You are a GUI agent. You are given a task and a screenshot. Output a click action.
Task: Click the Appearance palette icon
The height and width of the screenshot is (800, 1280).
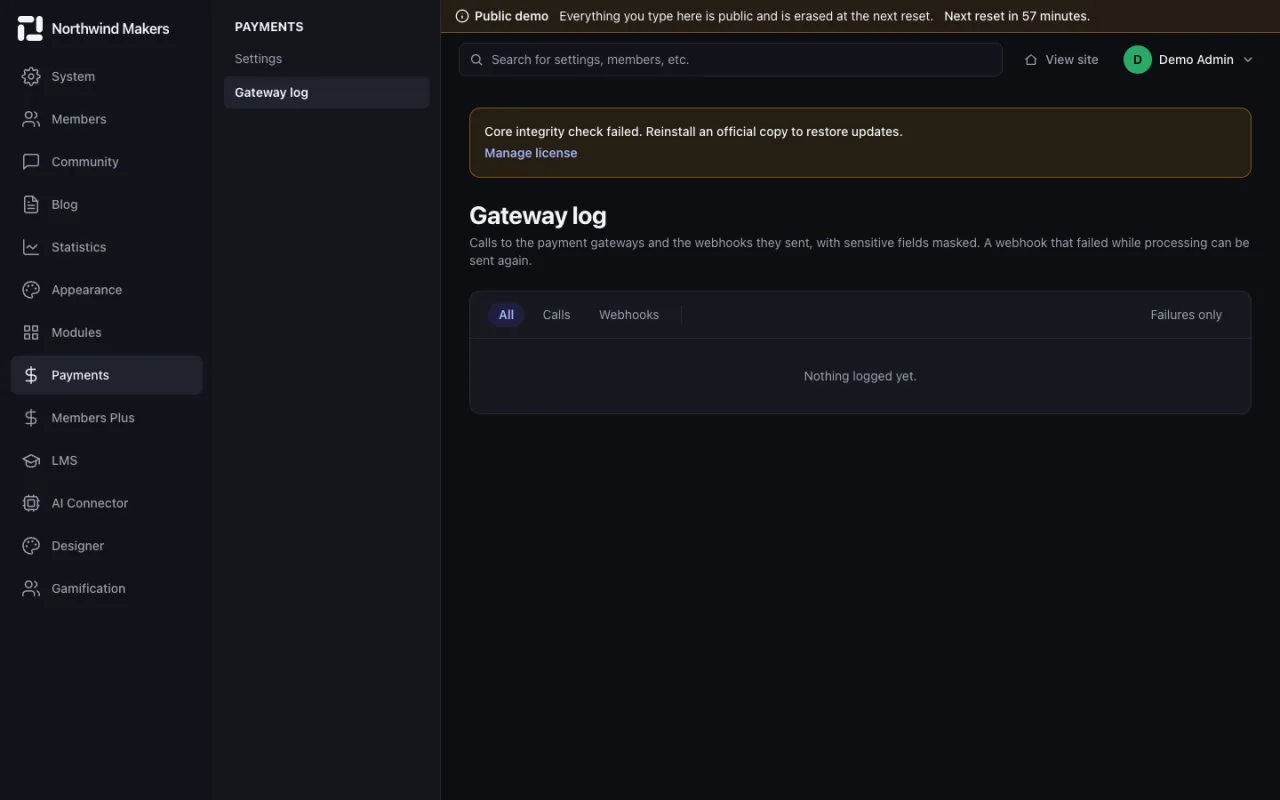[31, 290]
